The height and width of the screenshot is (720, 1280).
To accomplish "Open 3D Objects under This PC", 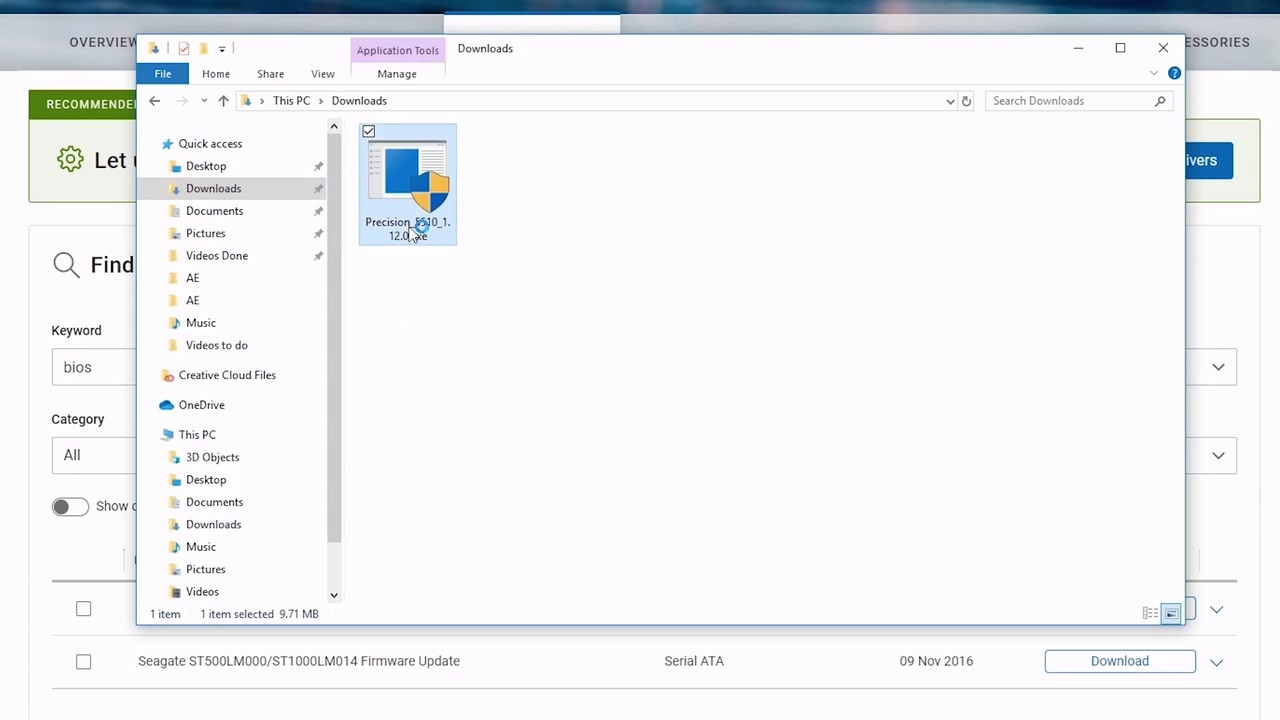I will (212, 457).
